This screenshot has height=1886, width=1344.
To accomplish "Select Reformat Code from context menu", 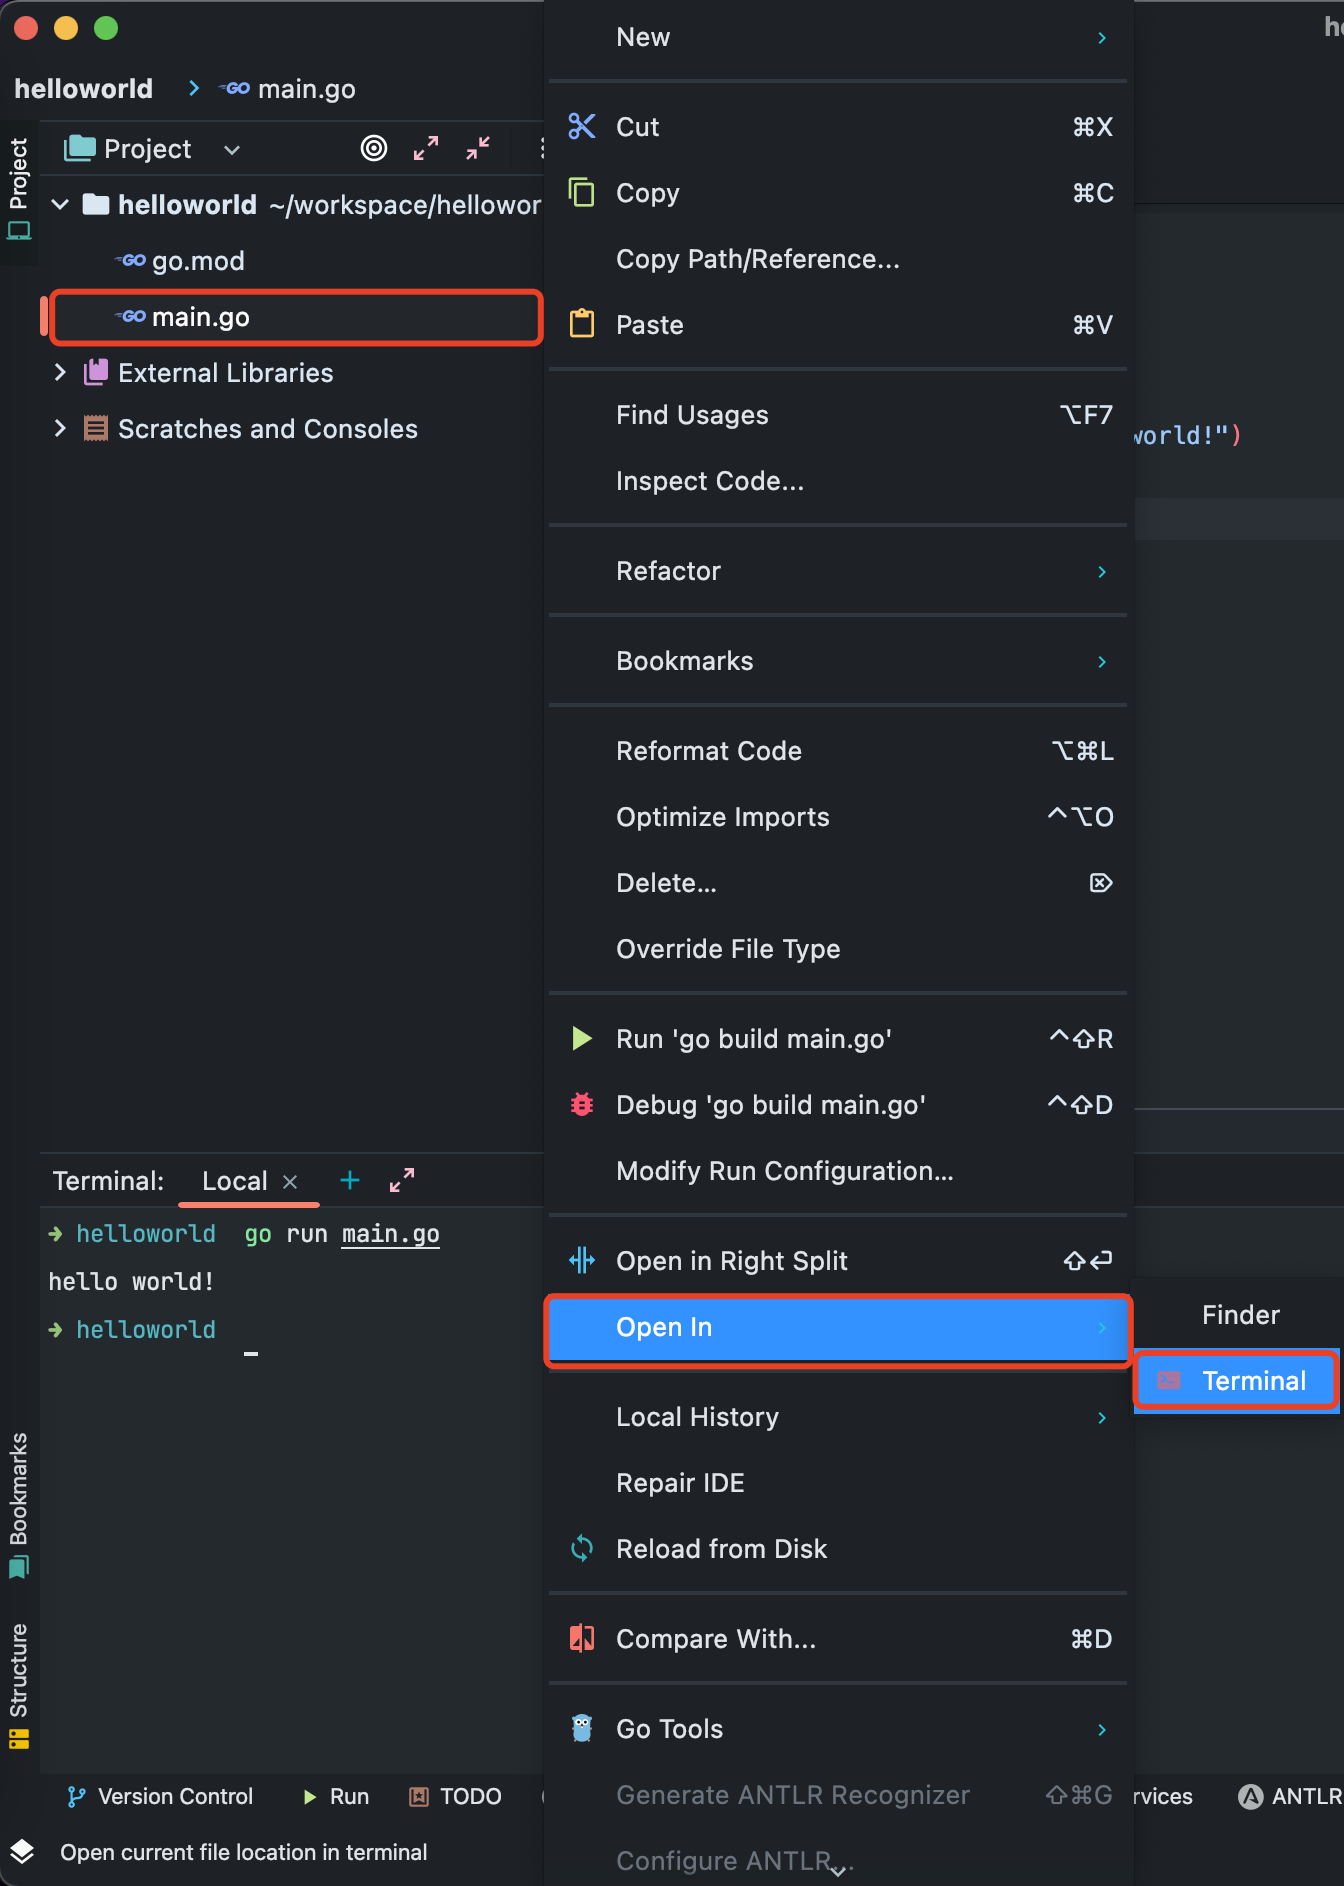I will coord(708,751).
